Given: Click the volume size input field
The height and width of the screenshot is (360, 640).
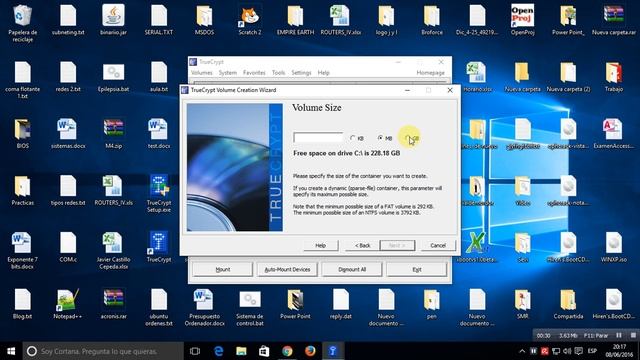Looking at the screenshot, I should point(318,138).
